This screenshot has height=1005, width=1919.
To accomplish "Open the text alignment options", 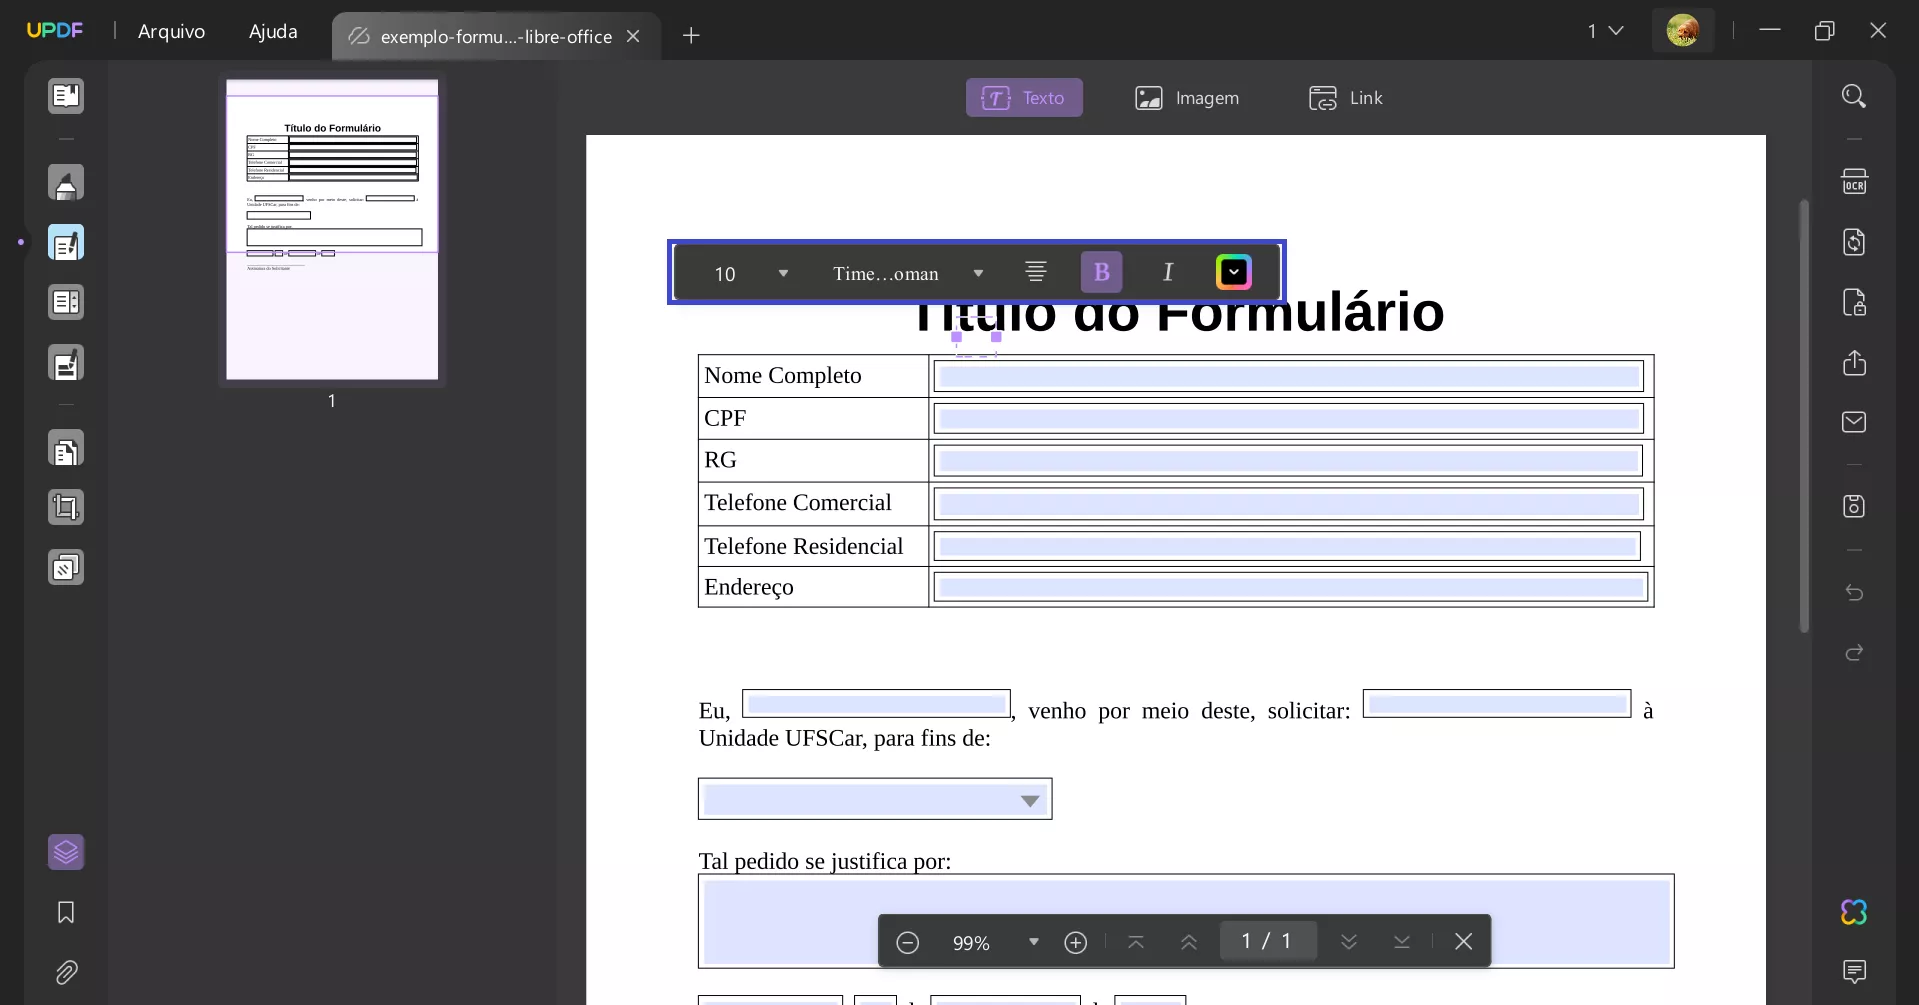I will 1036,272.
